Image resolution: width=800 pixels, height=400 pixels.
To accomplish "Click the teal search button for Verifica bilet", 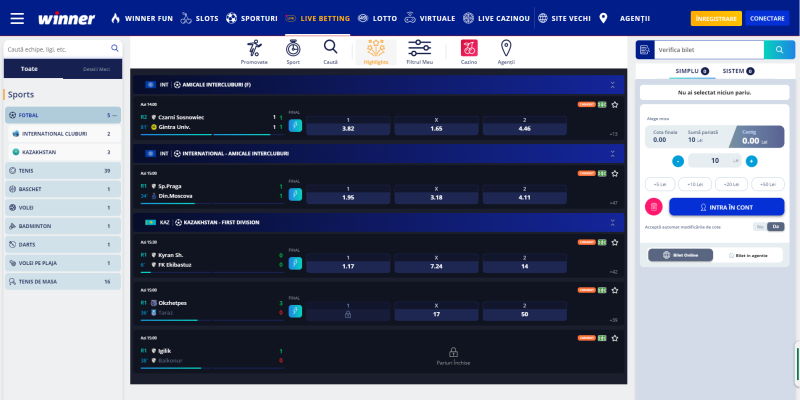I will pyautogui.click(x=779, y=50).
